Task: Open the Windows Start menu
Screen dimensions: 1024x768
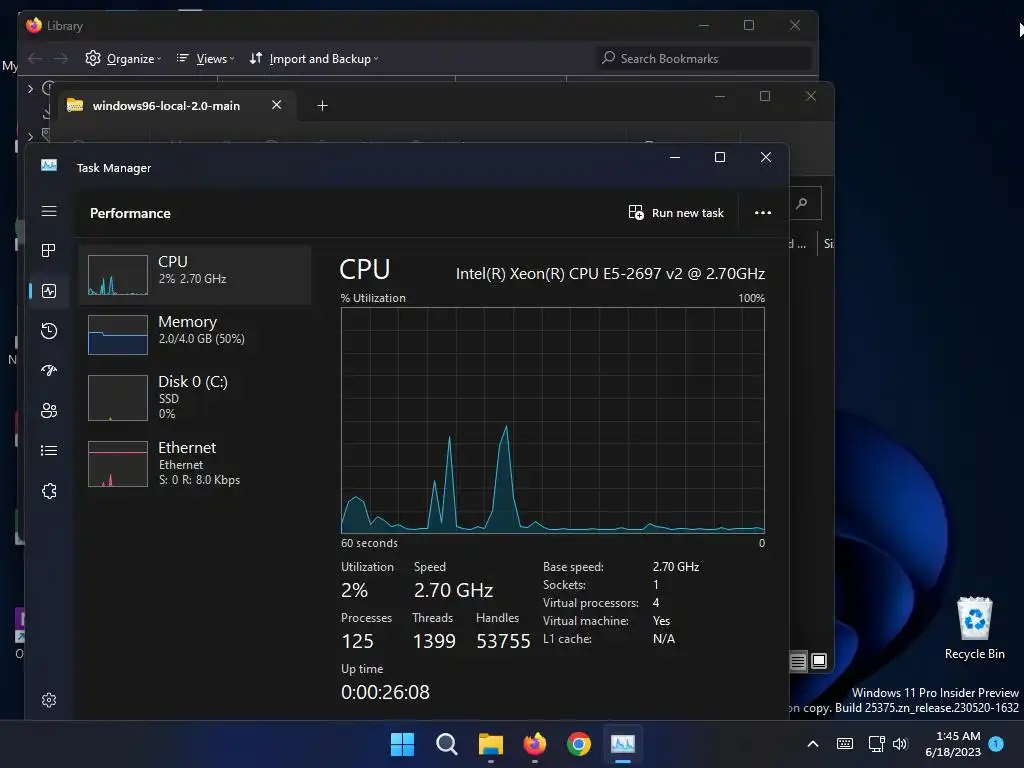Action: 402,744
